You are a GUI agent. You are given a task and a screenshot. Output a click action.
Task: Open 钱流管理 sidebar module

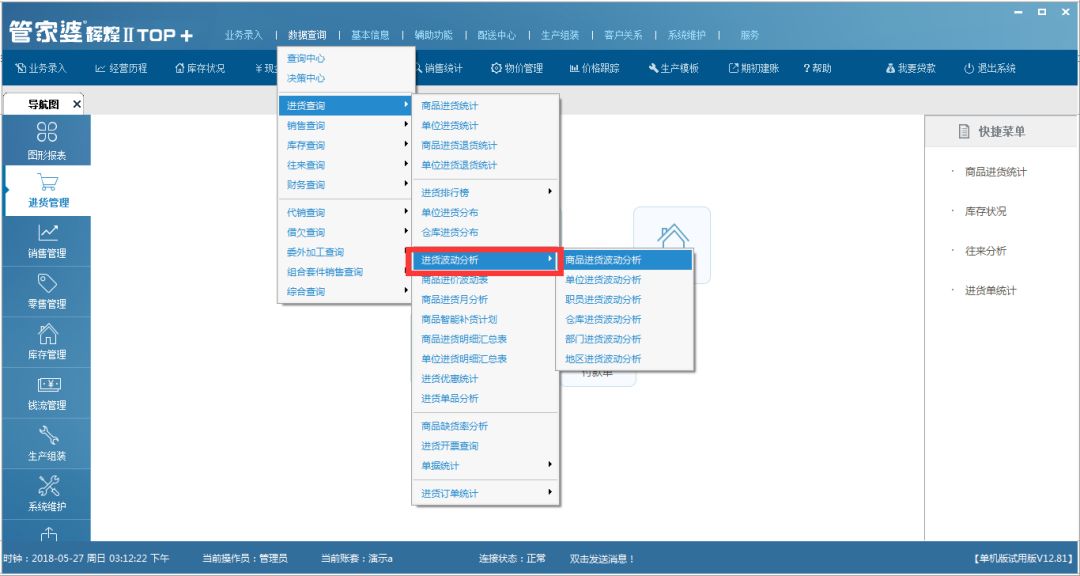coord(46,393)
